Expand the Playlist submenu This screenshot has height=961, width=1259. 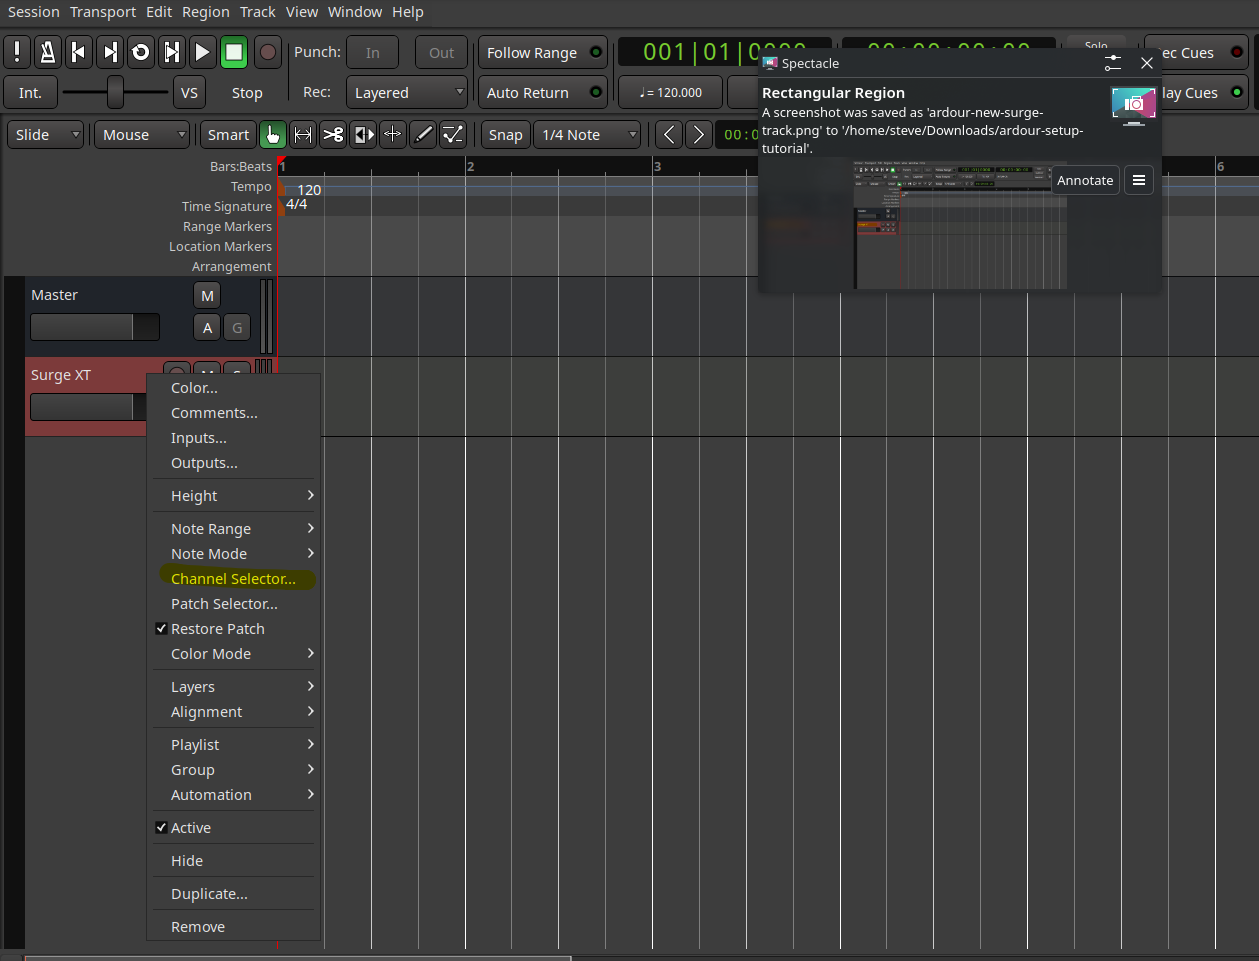pos(234,745)
